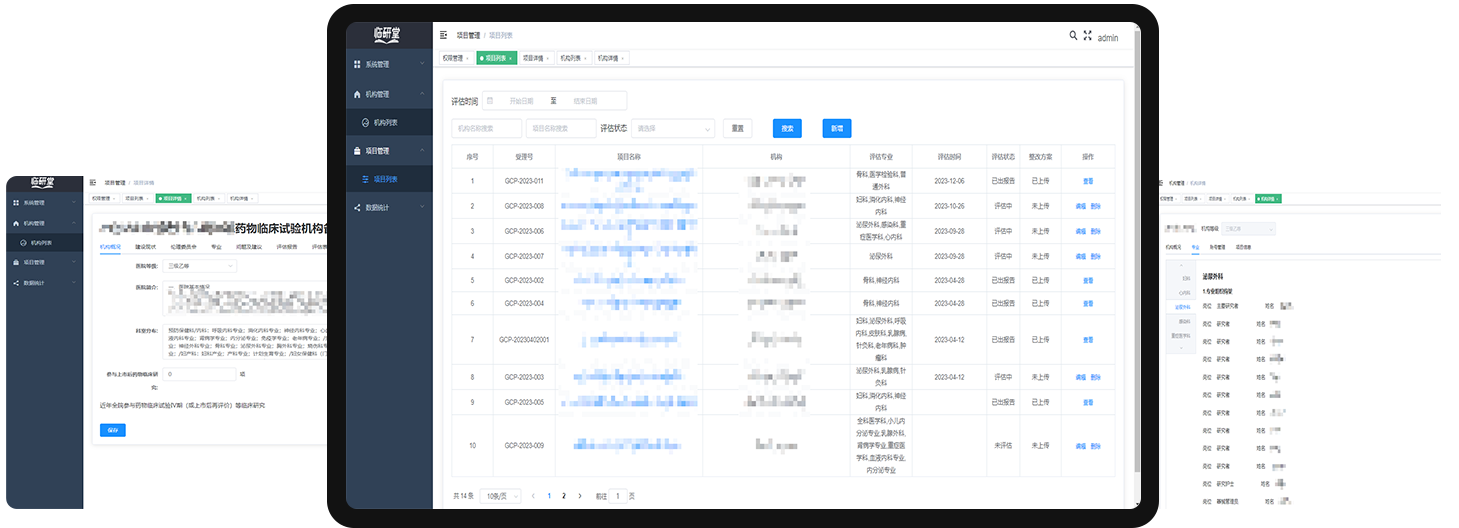Image resolution: width=1459 pixels, height=528 pixels.
Task: Open the calendar icon in 评估时间 field
Action: tap(490, 100)
